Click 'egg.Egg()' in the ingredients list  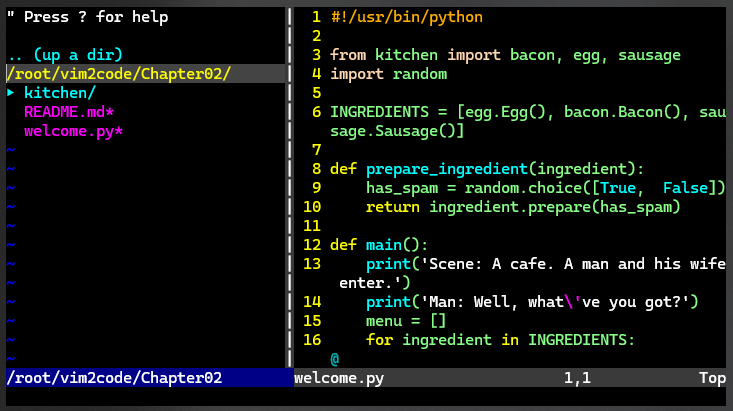pyautogui.click(x=505, y=112)
